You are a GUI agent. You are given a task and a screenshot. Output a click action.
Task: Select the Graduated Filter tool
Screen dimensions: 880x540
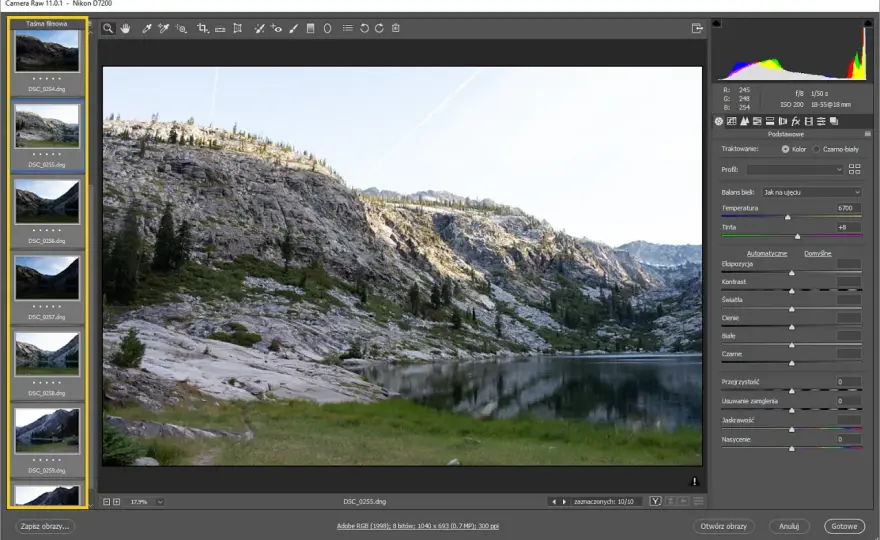[310, 28]
